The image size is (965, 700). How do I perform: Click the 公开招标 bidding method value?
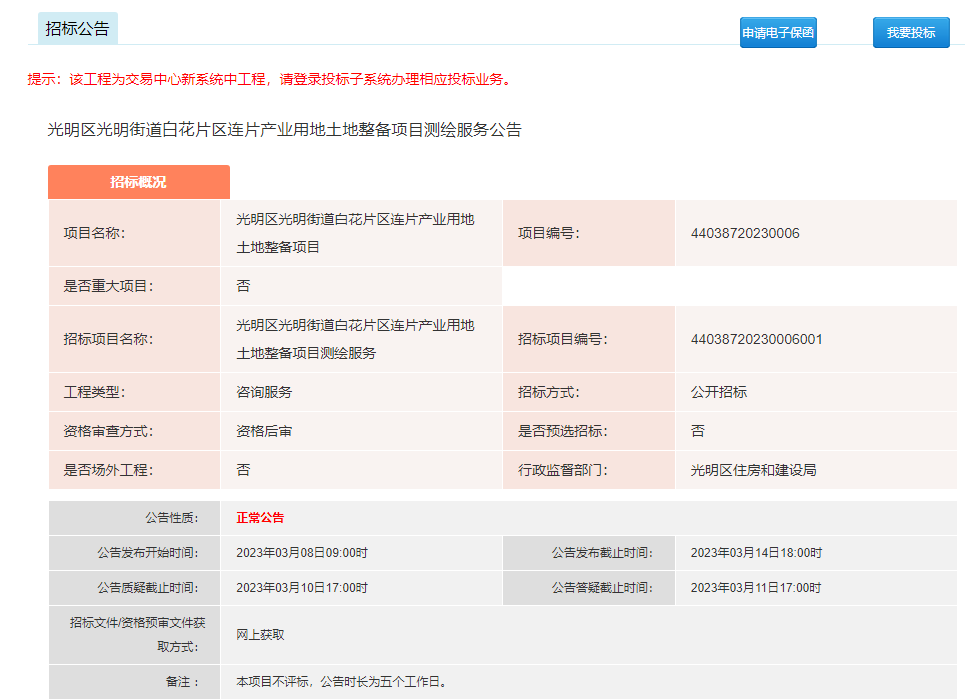(x=718, y=392)
